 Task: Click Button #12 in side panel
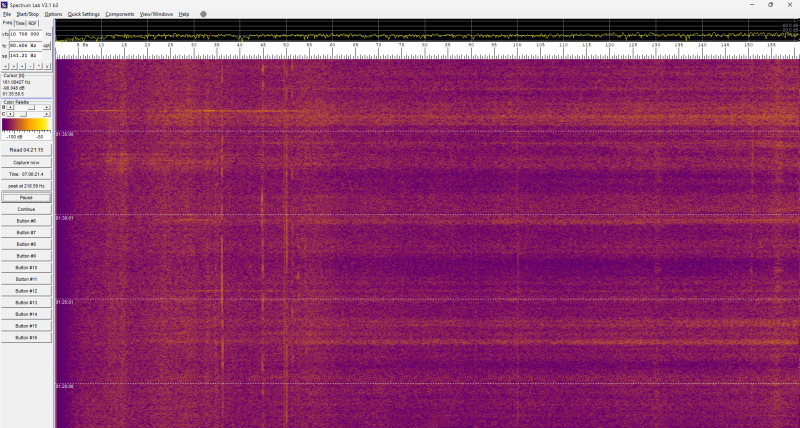pyautogui.click(x=26, y=291)
